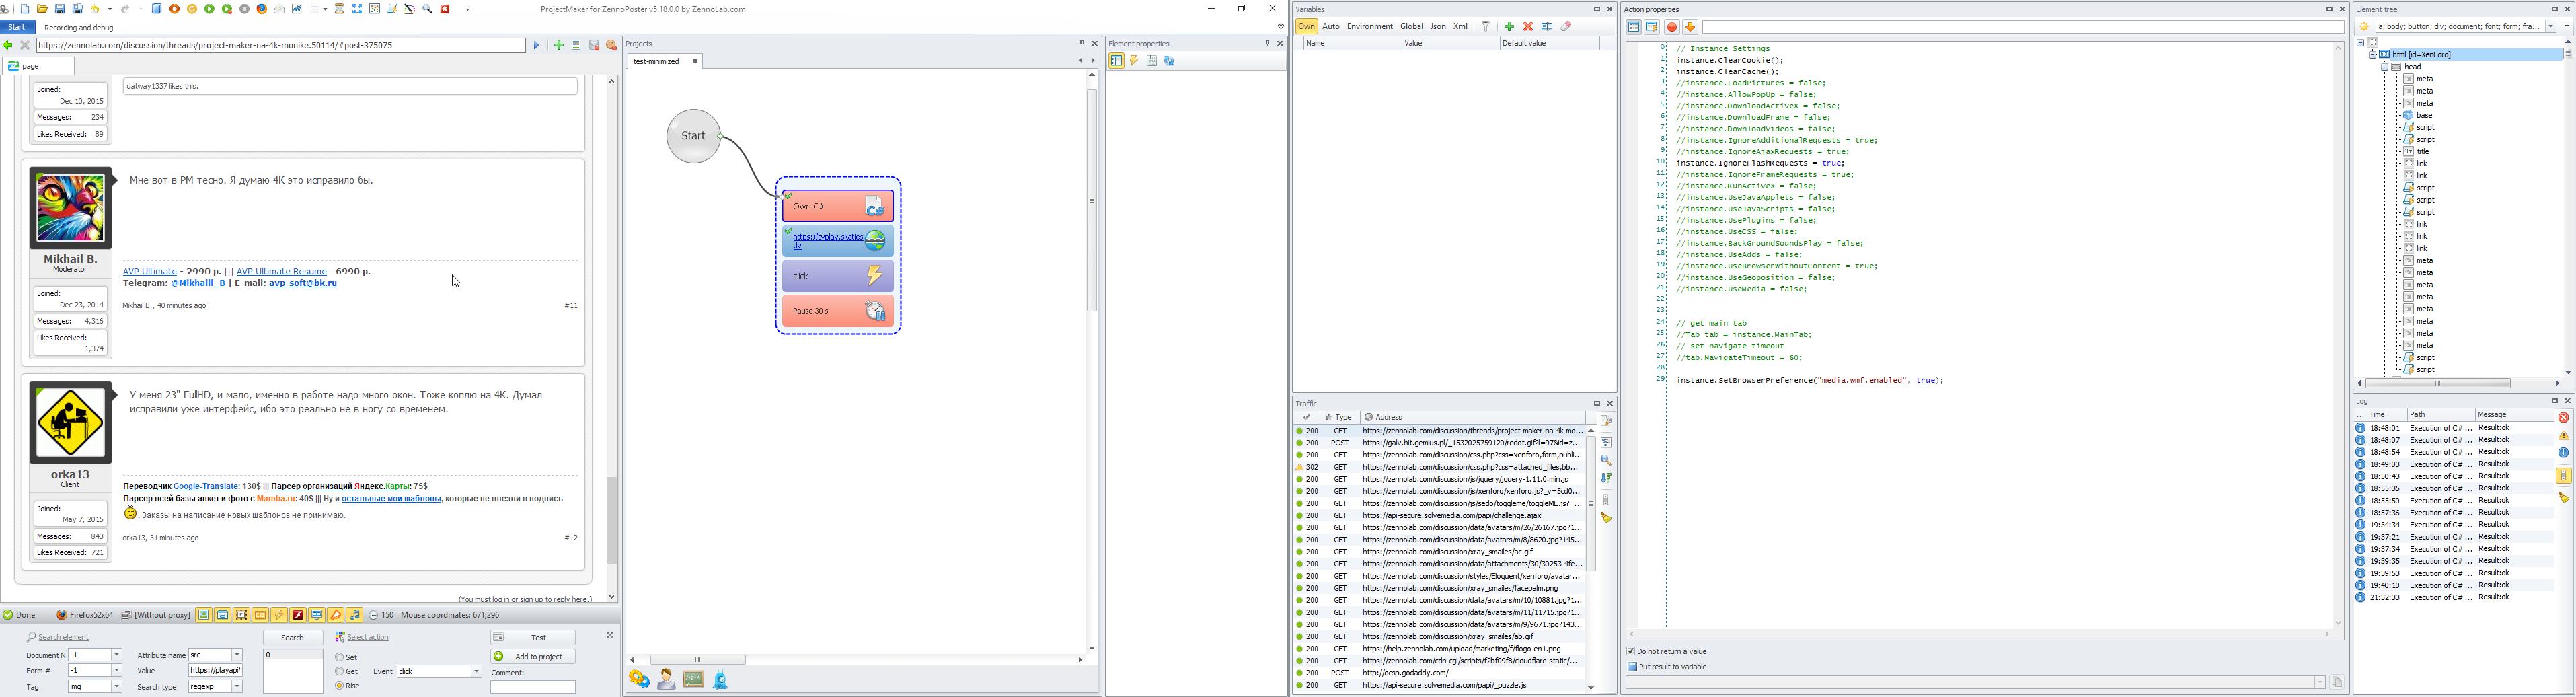Image resolution: width=2576 pixels, height=697 pixels.
Task: Click the gray Stop icon in the toolbar
Action: point(244,9)
